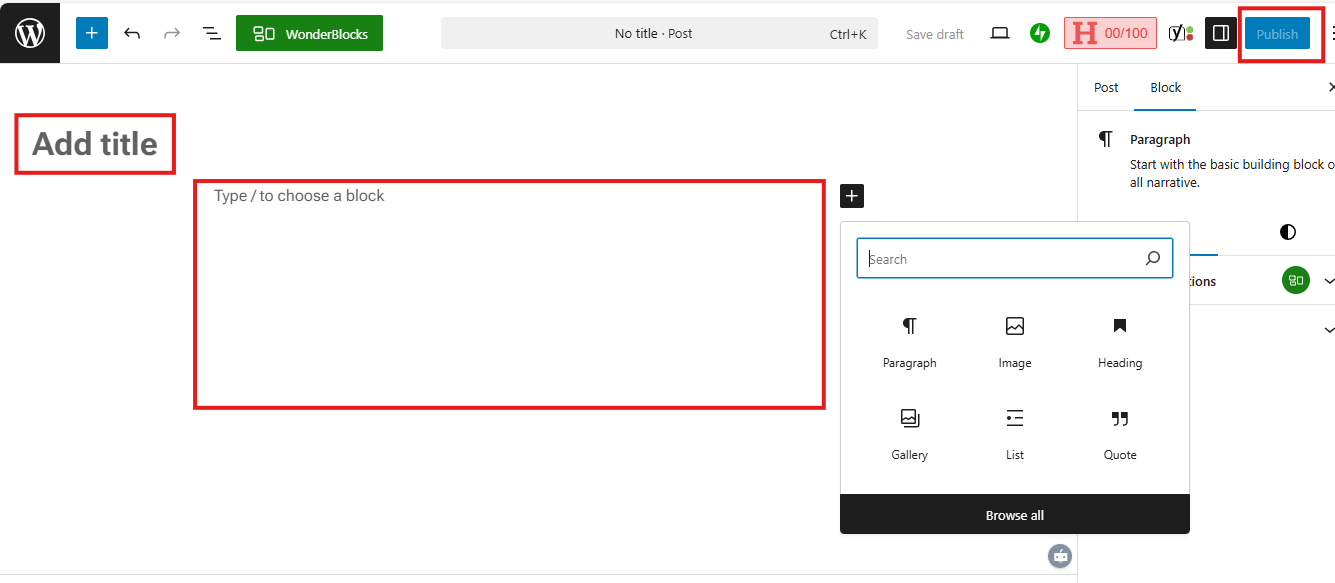Preview post with the desktop icon
Image resolution: width=1335 pixels, height=583 pixels.
(x=999, y=32)
